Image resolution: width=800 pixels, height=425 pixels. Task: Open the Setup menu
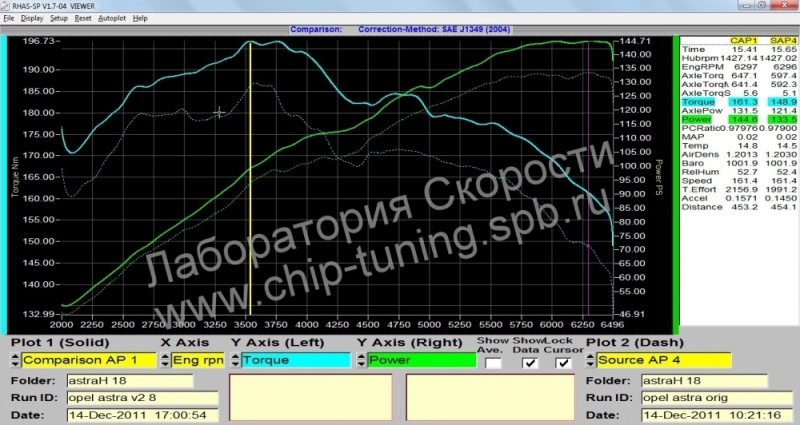(59, 18)
